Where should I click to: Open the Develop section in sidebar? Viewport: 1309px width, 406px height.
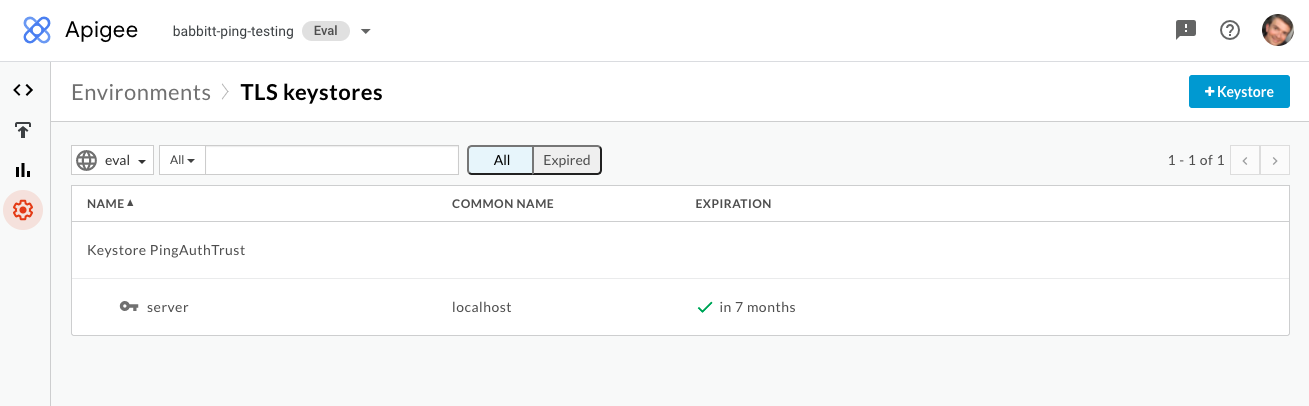click(x=23, y=90)
